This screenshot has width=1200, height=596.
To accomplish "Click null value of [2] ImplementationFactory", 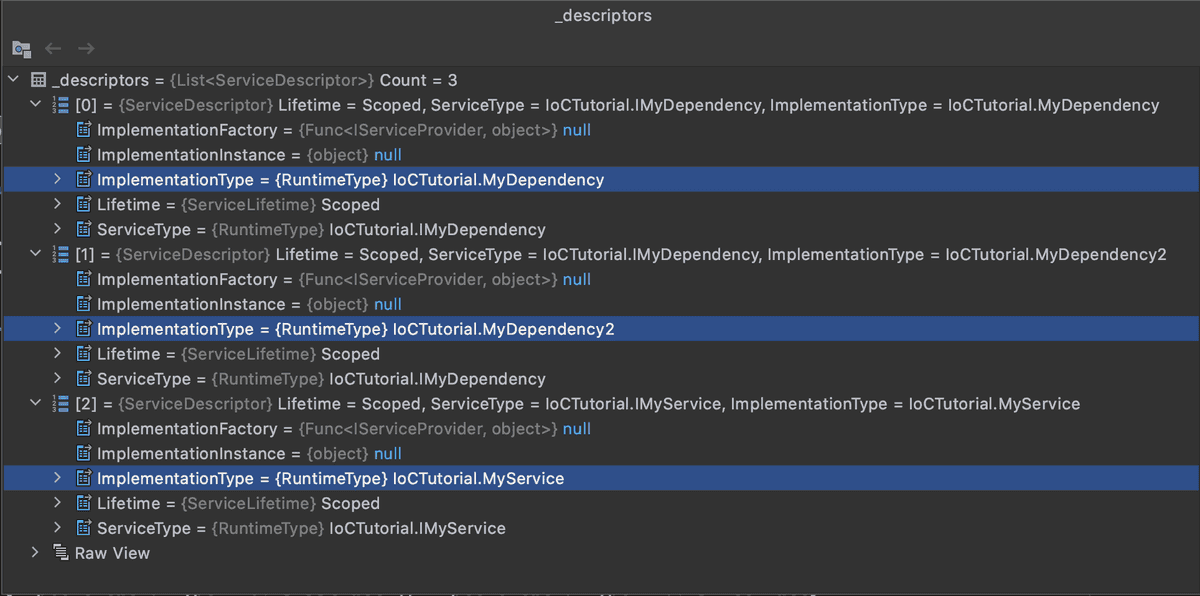I will coord(577,429).
